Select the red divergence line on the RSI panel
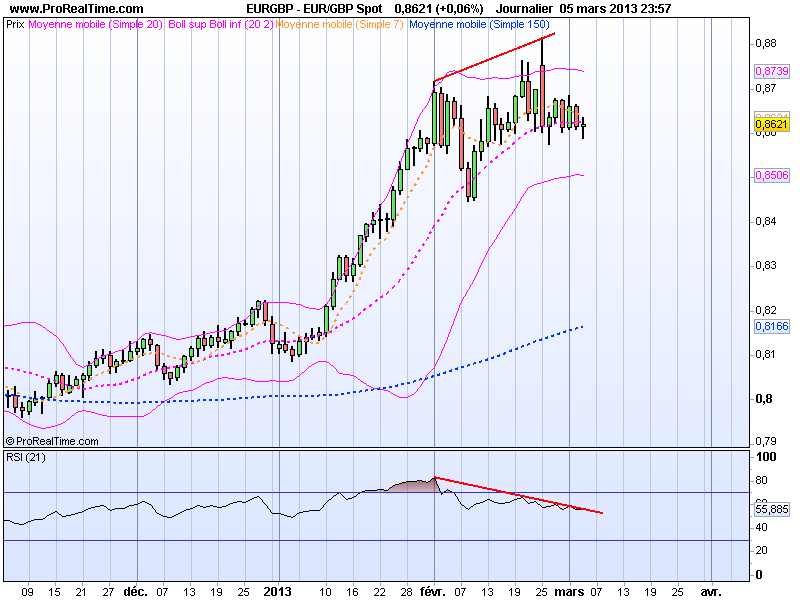800x600 pixels. (x=520, y=497)
